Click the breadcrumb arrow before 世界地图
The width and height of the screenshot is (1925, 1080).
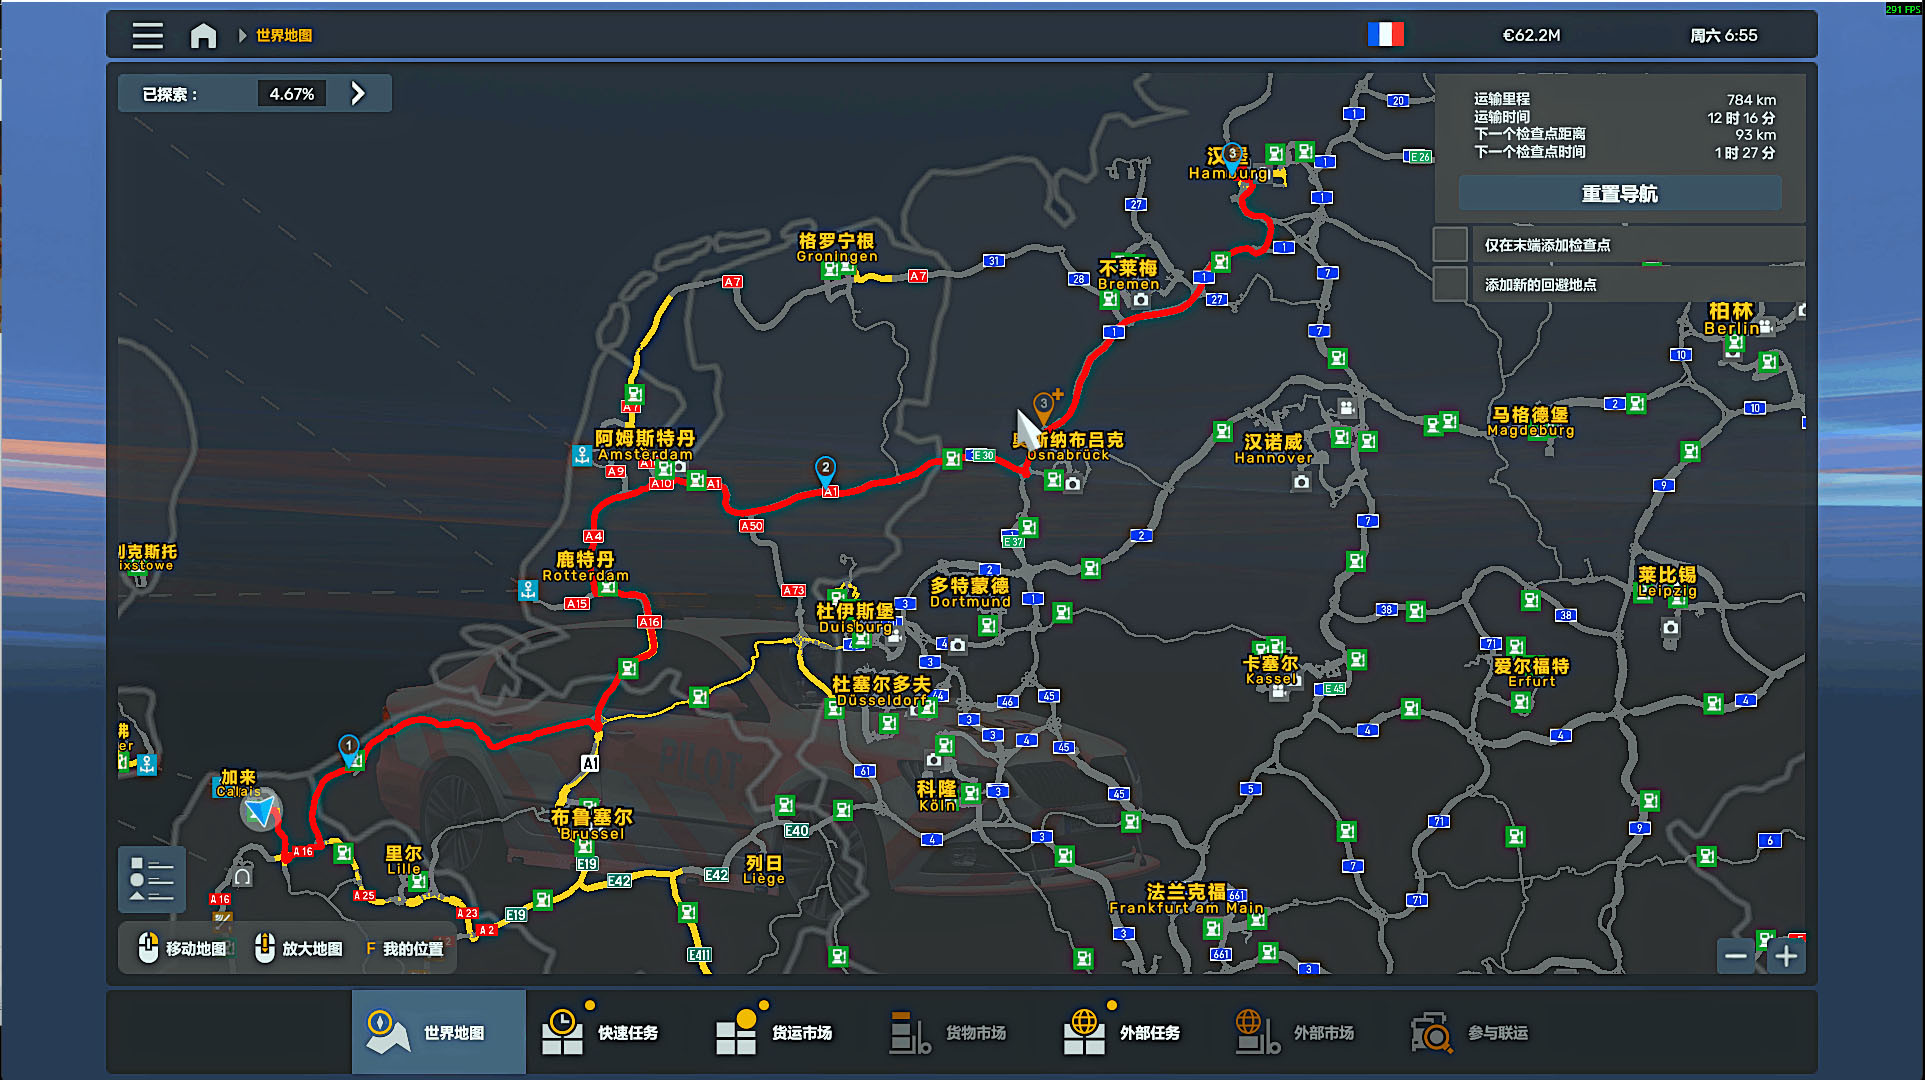[242, 36]
